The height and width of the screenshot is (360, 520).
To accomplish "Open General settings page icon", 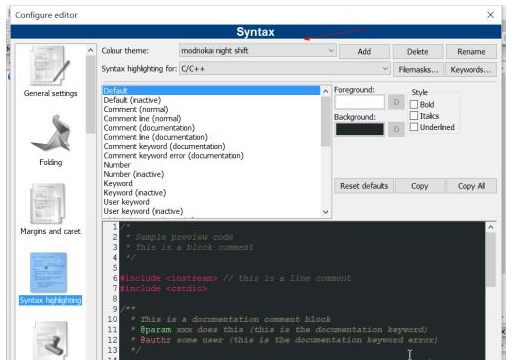I will [50, 66].
